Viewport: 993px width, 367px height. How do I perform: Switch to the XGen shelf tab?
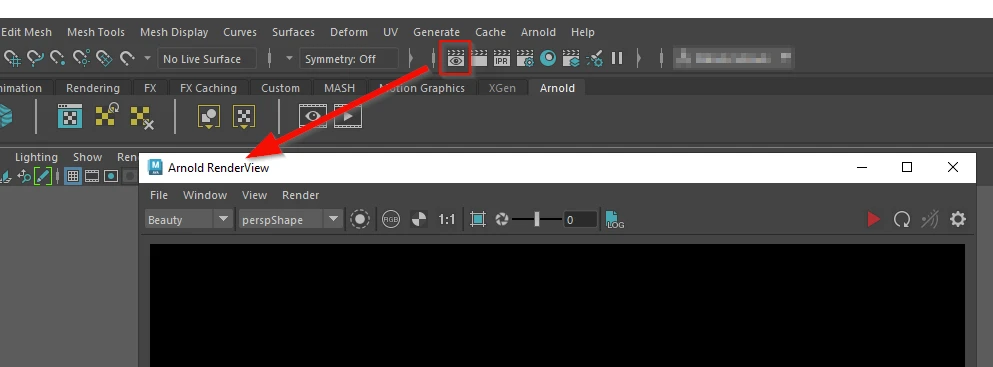click(x=502, y=88)
